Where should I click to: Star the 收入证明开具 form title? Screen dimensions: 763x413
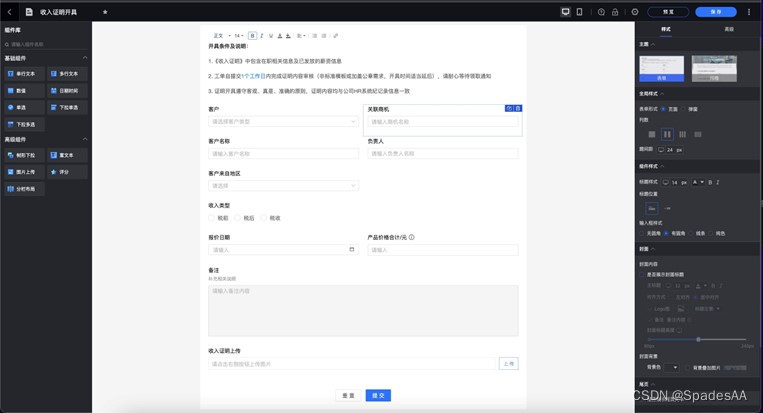click(x=105, y=12)
